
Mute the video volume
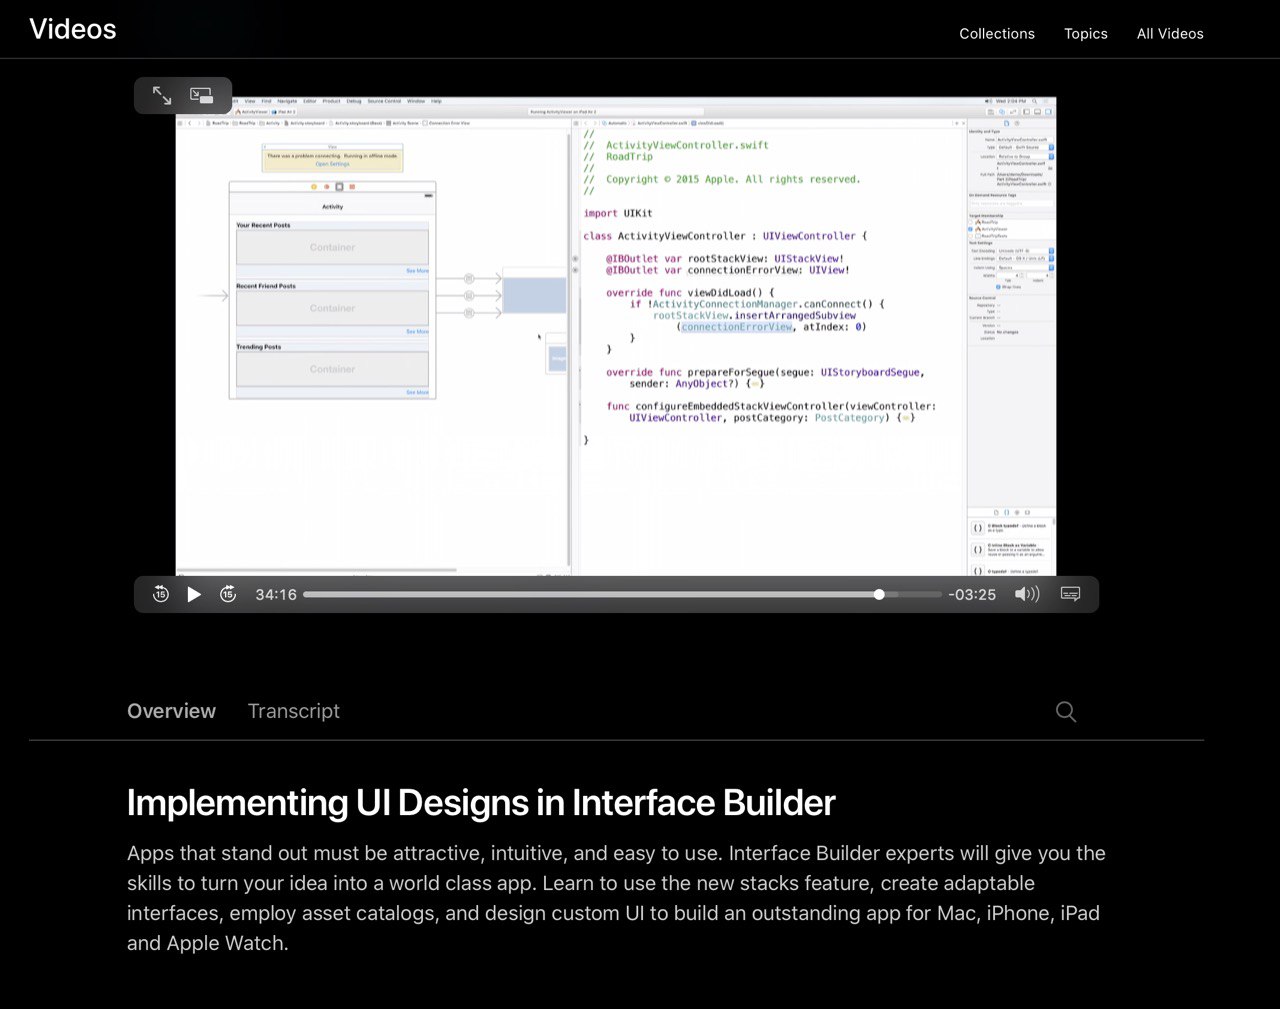[x=1027, y=594]
